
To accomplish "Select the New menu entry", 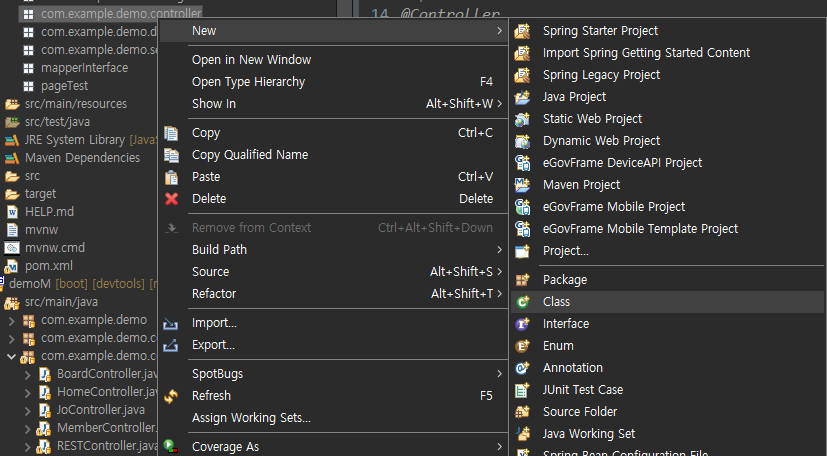I will [333, 31].
